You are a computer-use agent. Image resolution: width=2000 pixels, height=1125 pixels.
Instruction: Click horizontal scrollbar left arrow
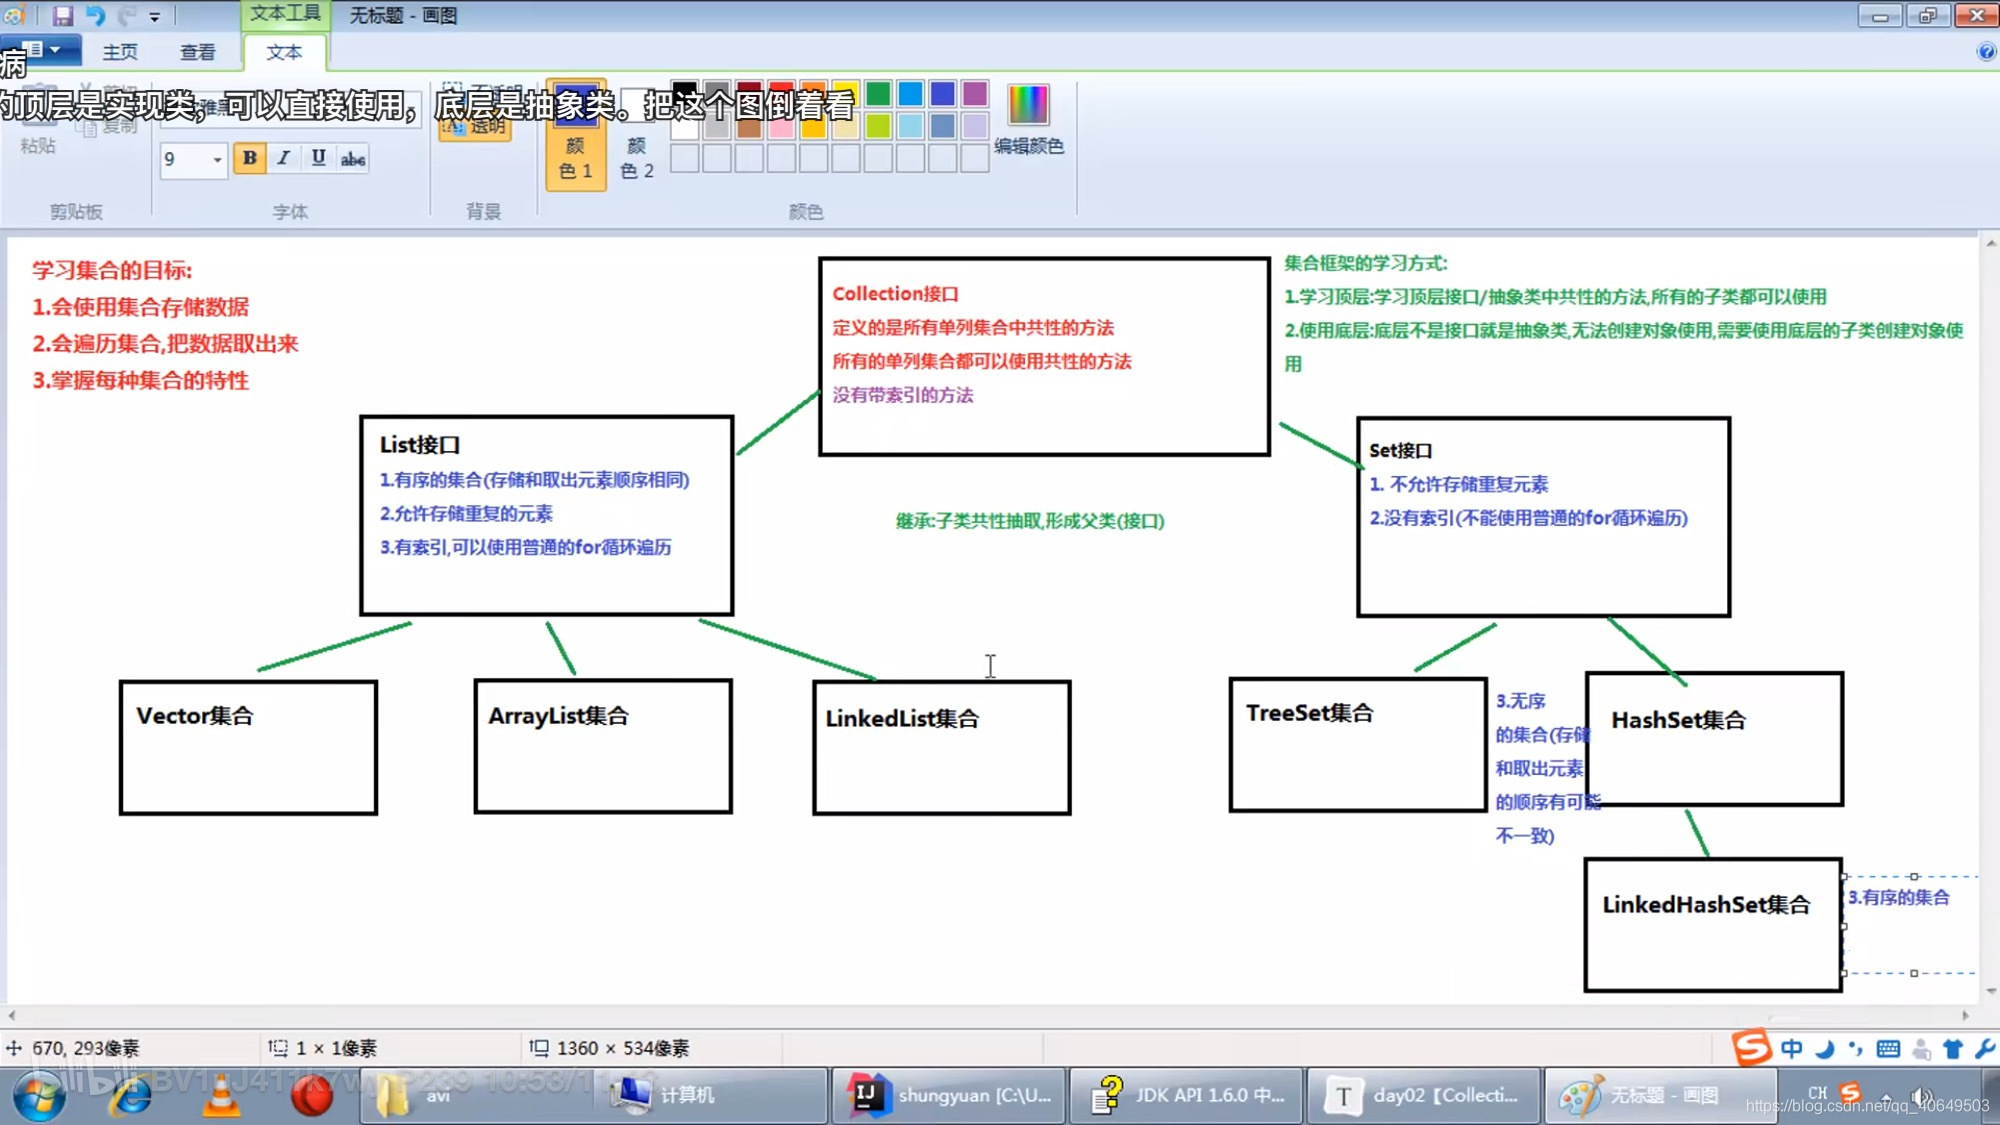(x=11, y=1015)
